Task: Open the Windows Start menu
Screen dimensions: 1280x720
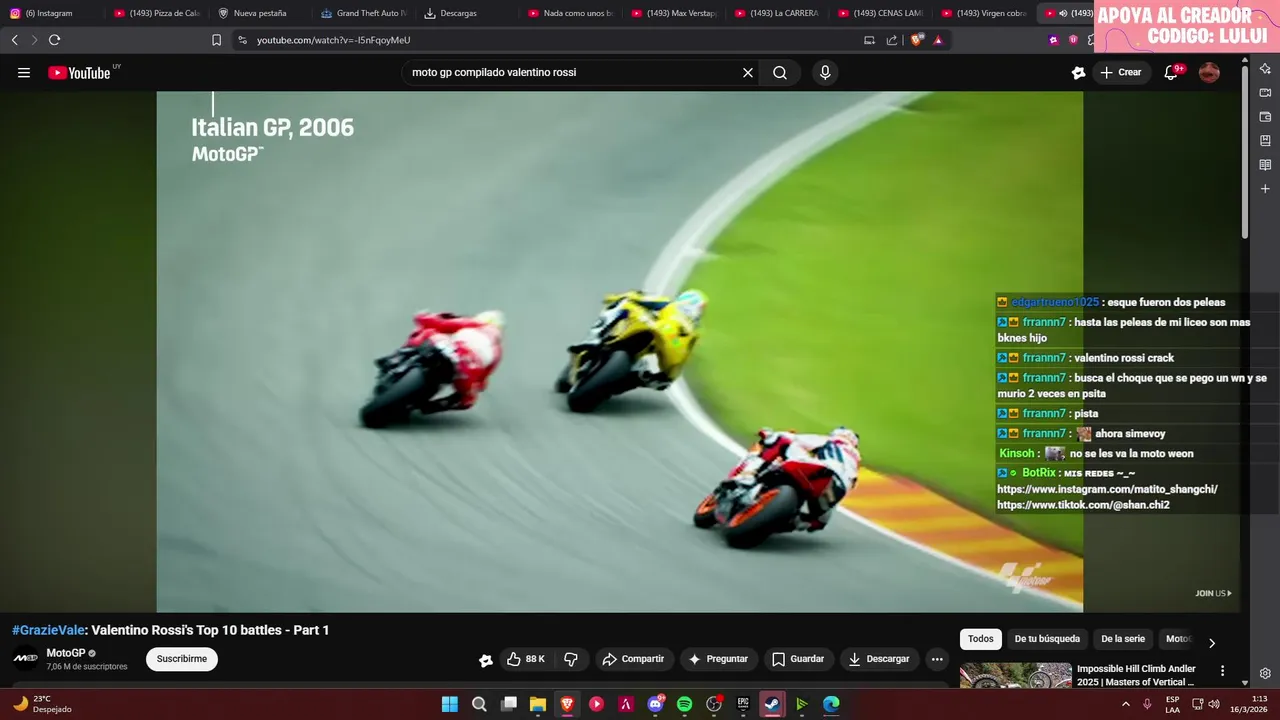Action: (450, 704)
